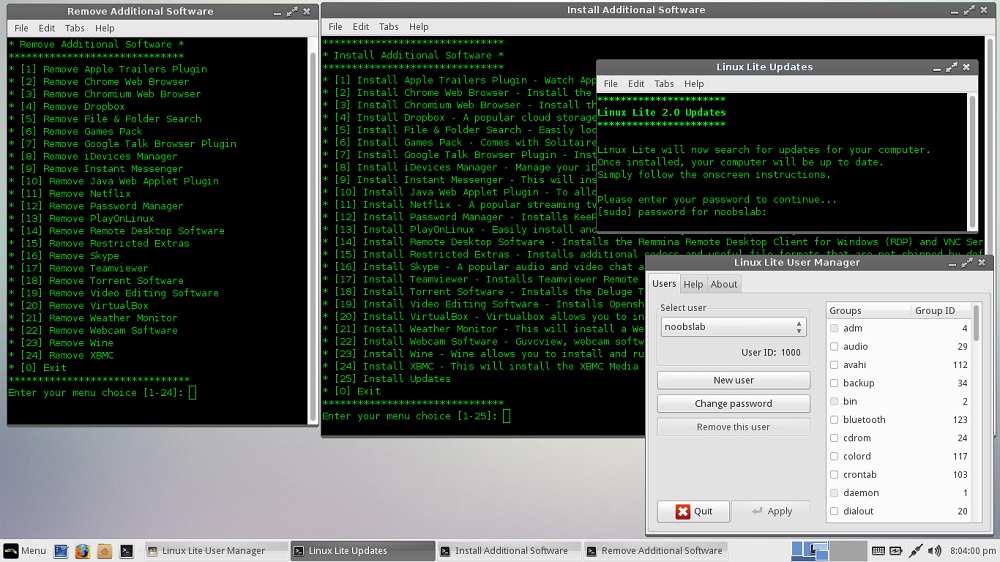Click the Change password button
This screenshot has height=562, width=1000.
click(x=733, y=404)
